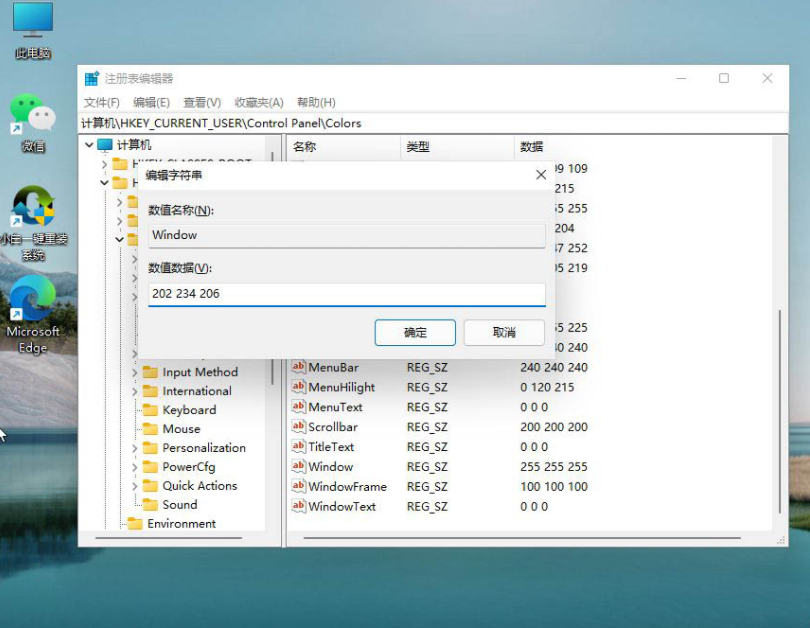Minimize the Registry Editor window
Screen dimensions: 810x628
click(681, 78)
